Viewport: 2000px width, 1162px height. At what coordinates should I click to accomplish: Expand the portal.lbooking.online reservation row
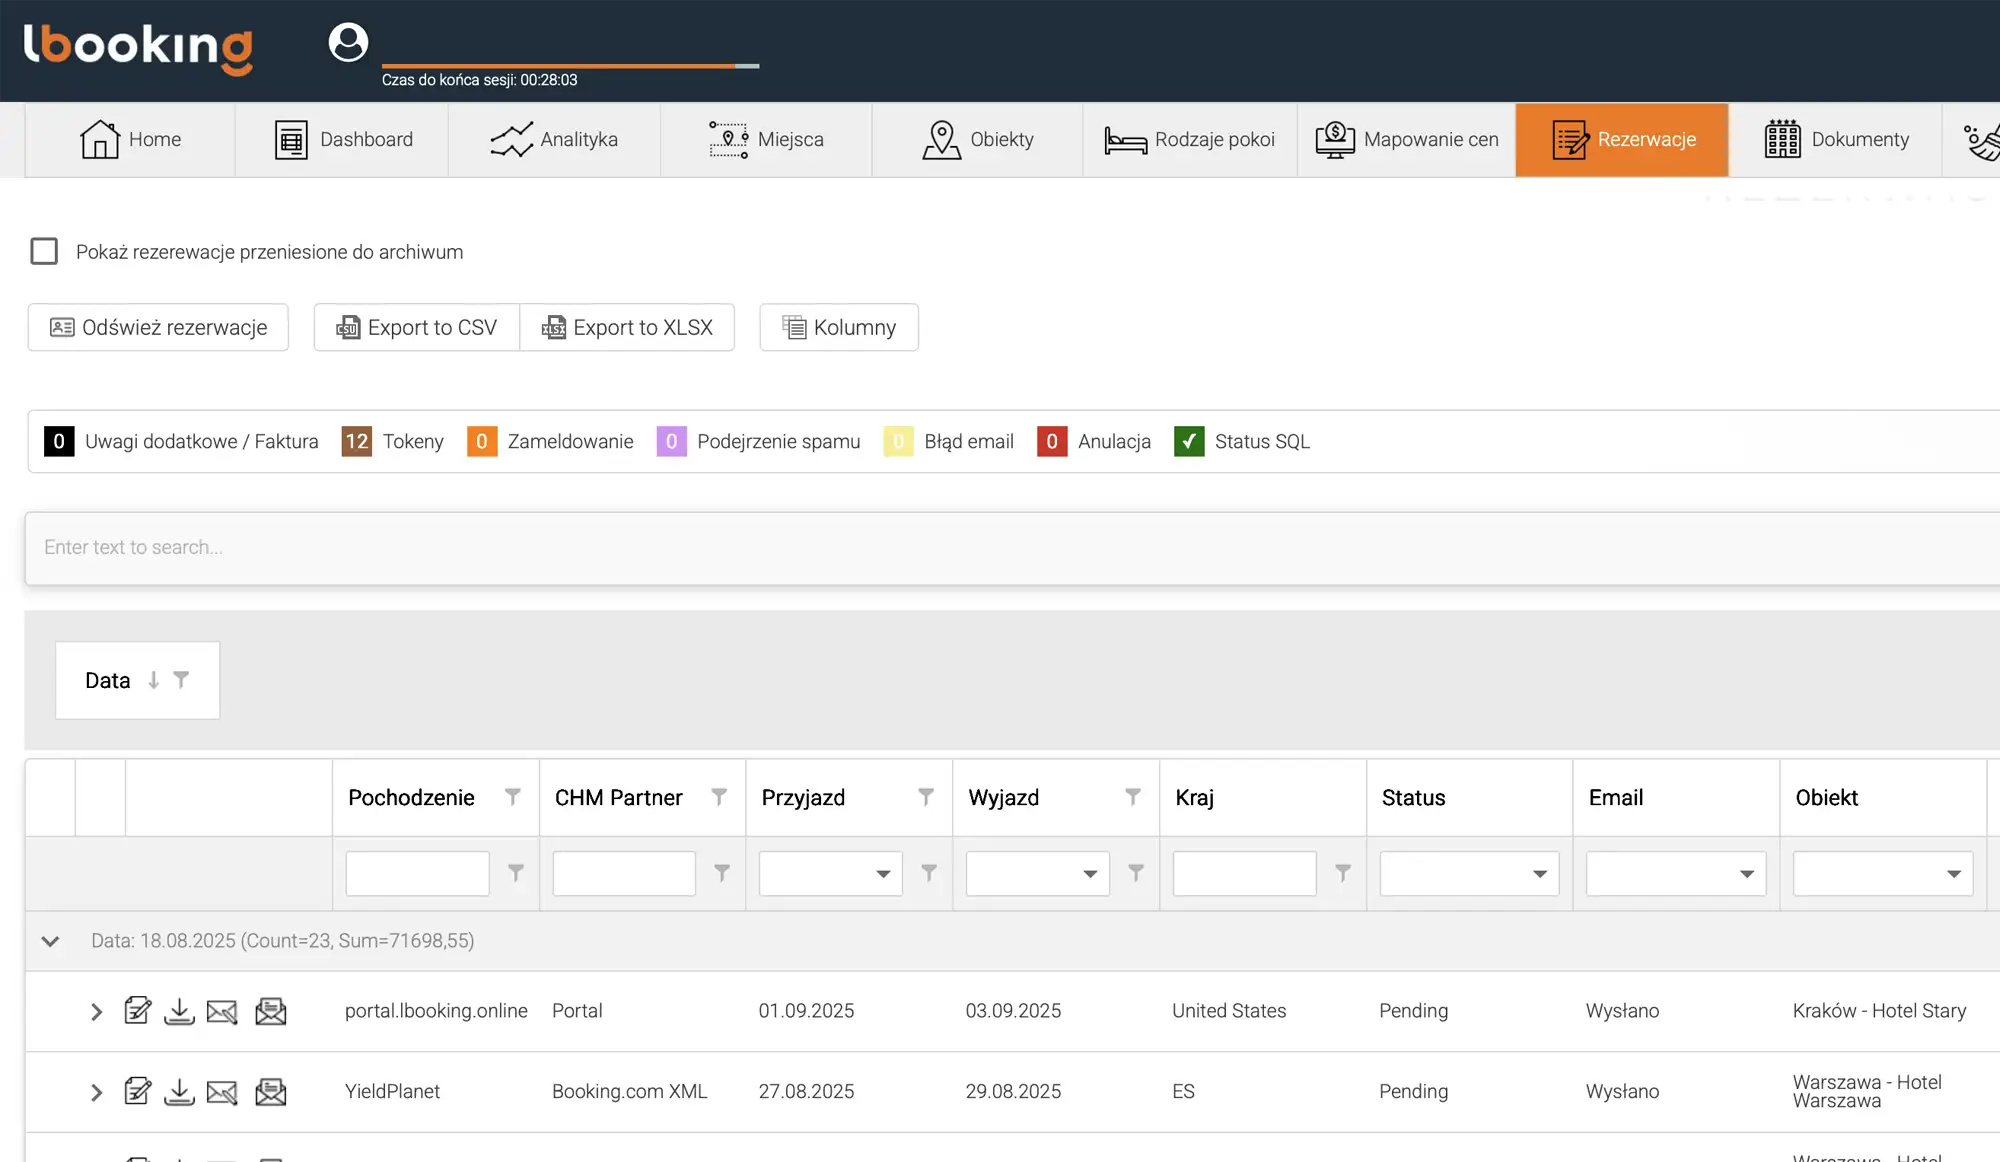[96, 1011]
